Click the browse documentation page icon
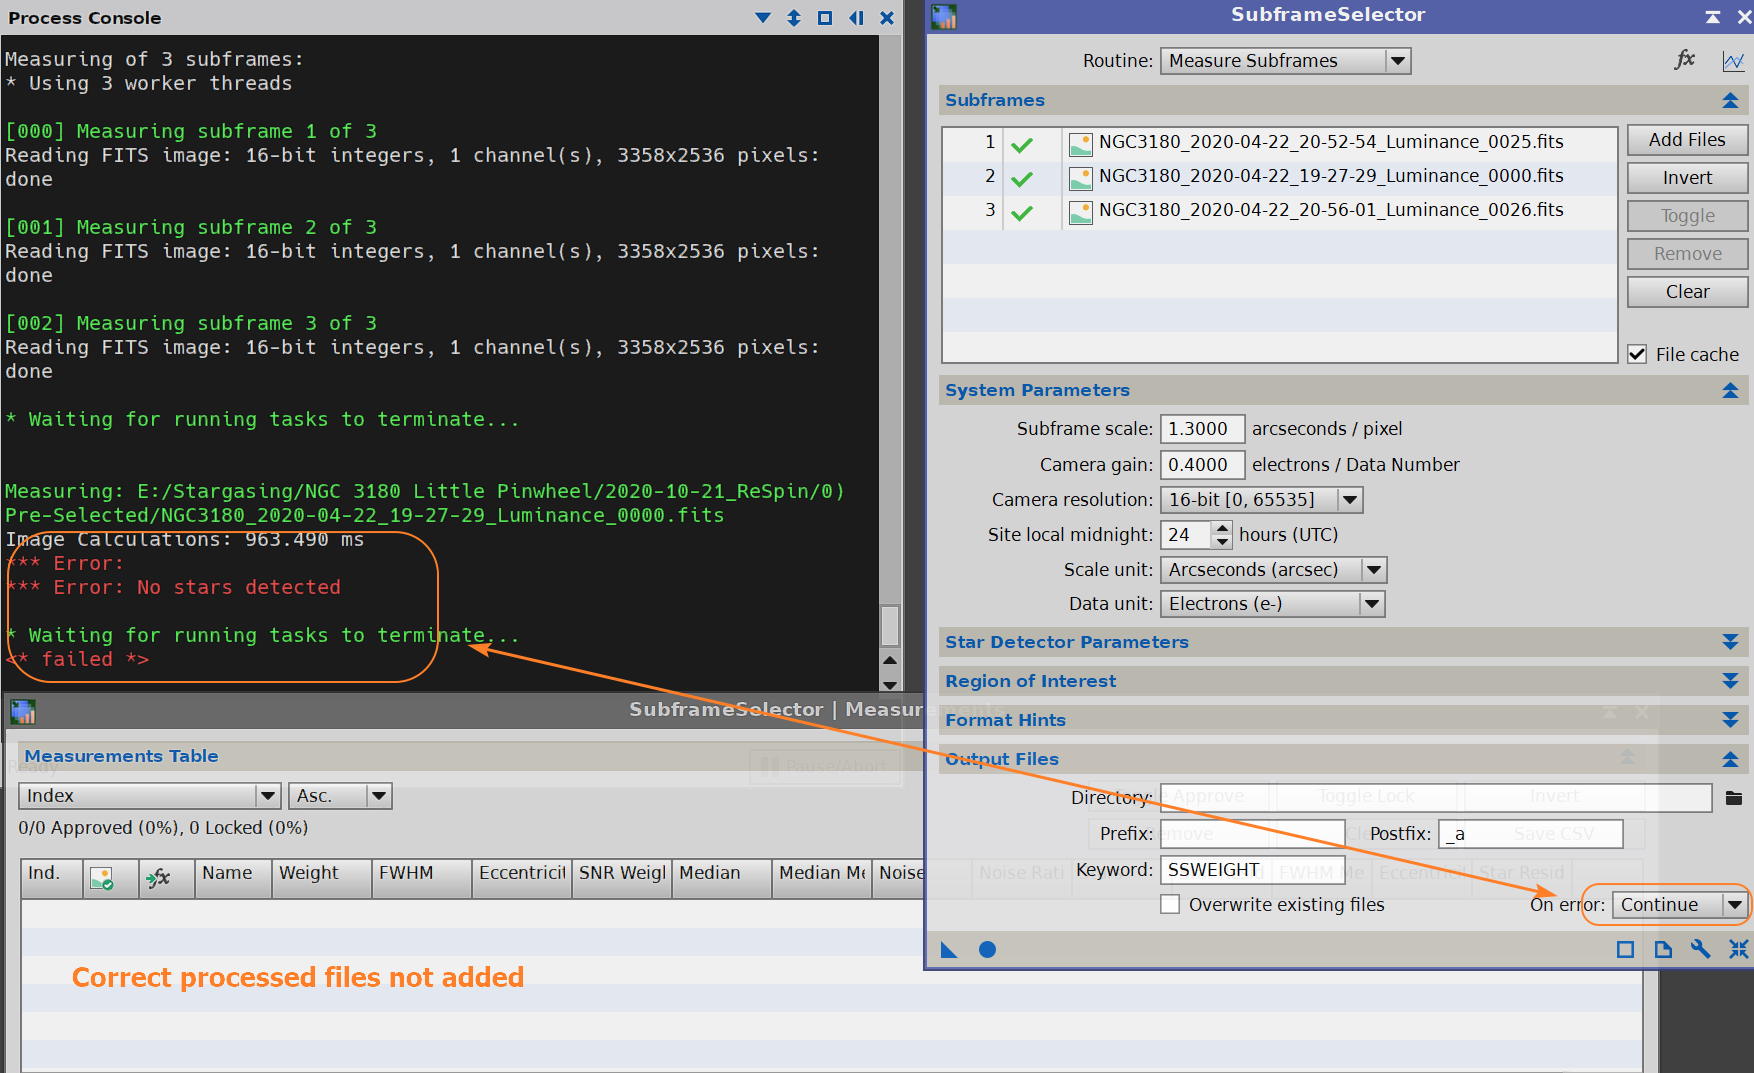 point(1663,949)
